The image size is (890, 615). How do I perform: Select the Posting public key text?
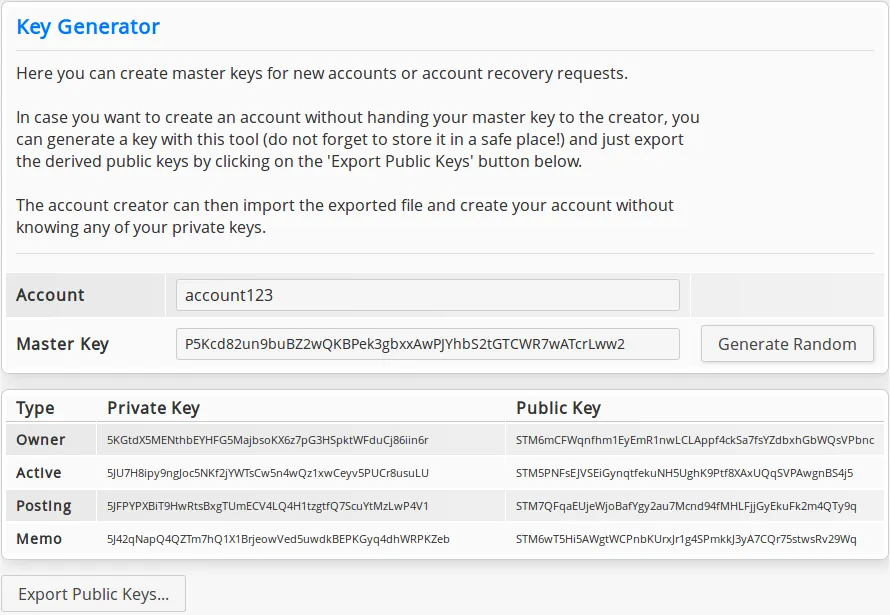tap(686, 506)
